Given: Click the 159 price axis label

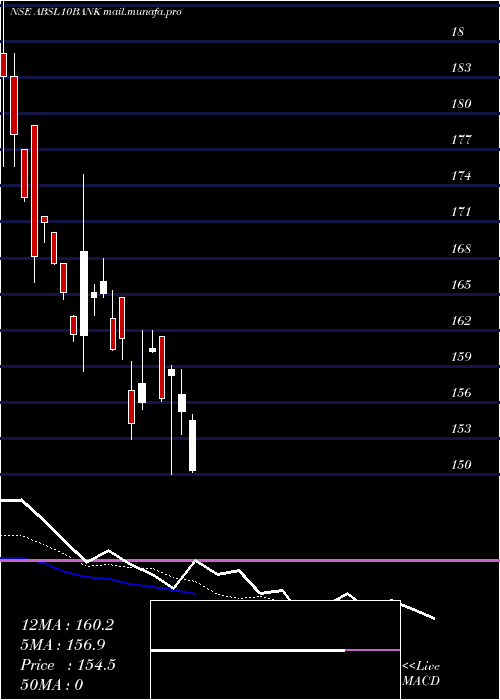Looking at the screenshot, I should coord(461,357).
